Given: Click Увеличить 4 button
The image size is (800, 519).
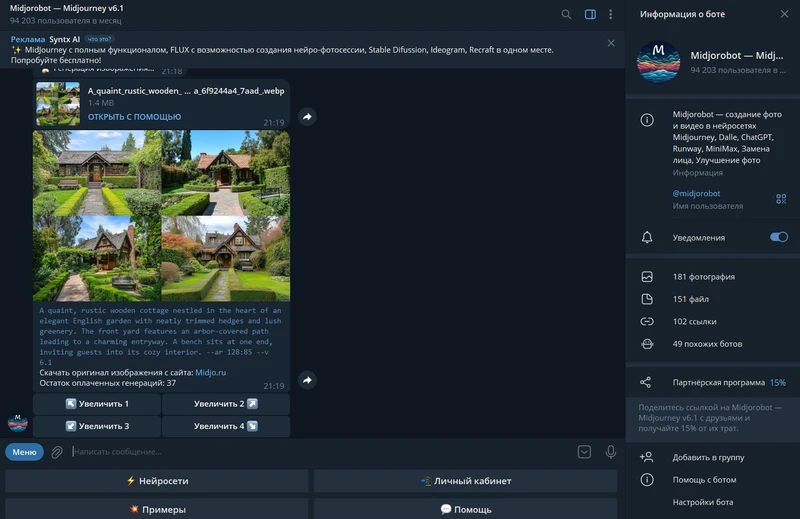Looking at the screenshot, I should [x=226, y=426].
